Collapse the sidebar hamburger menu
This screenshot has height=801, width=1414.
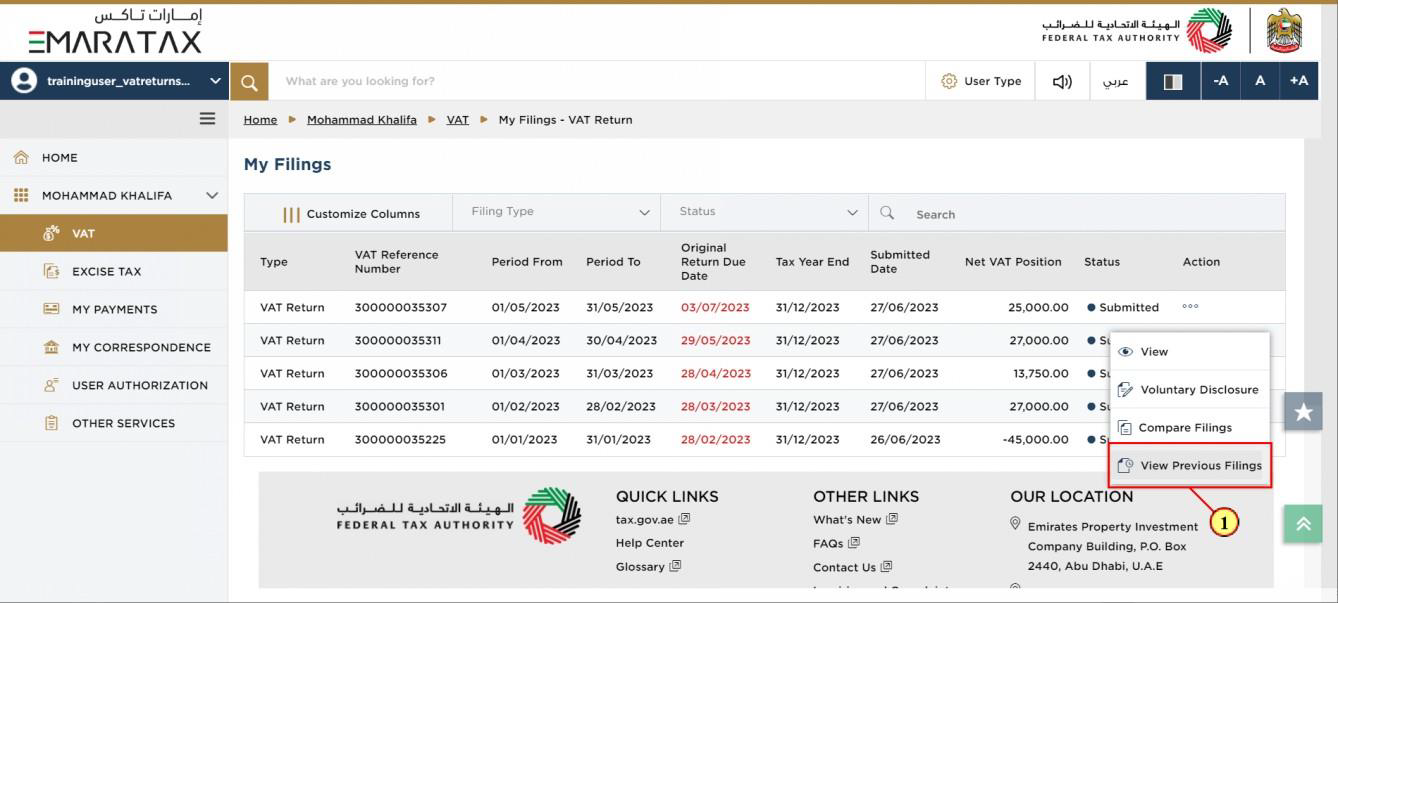pyautogui.click(x=207, y=118)
